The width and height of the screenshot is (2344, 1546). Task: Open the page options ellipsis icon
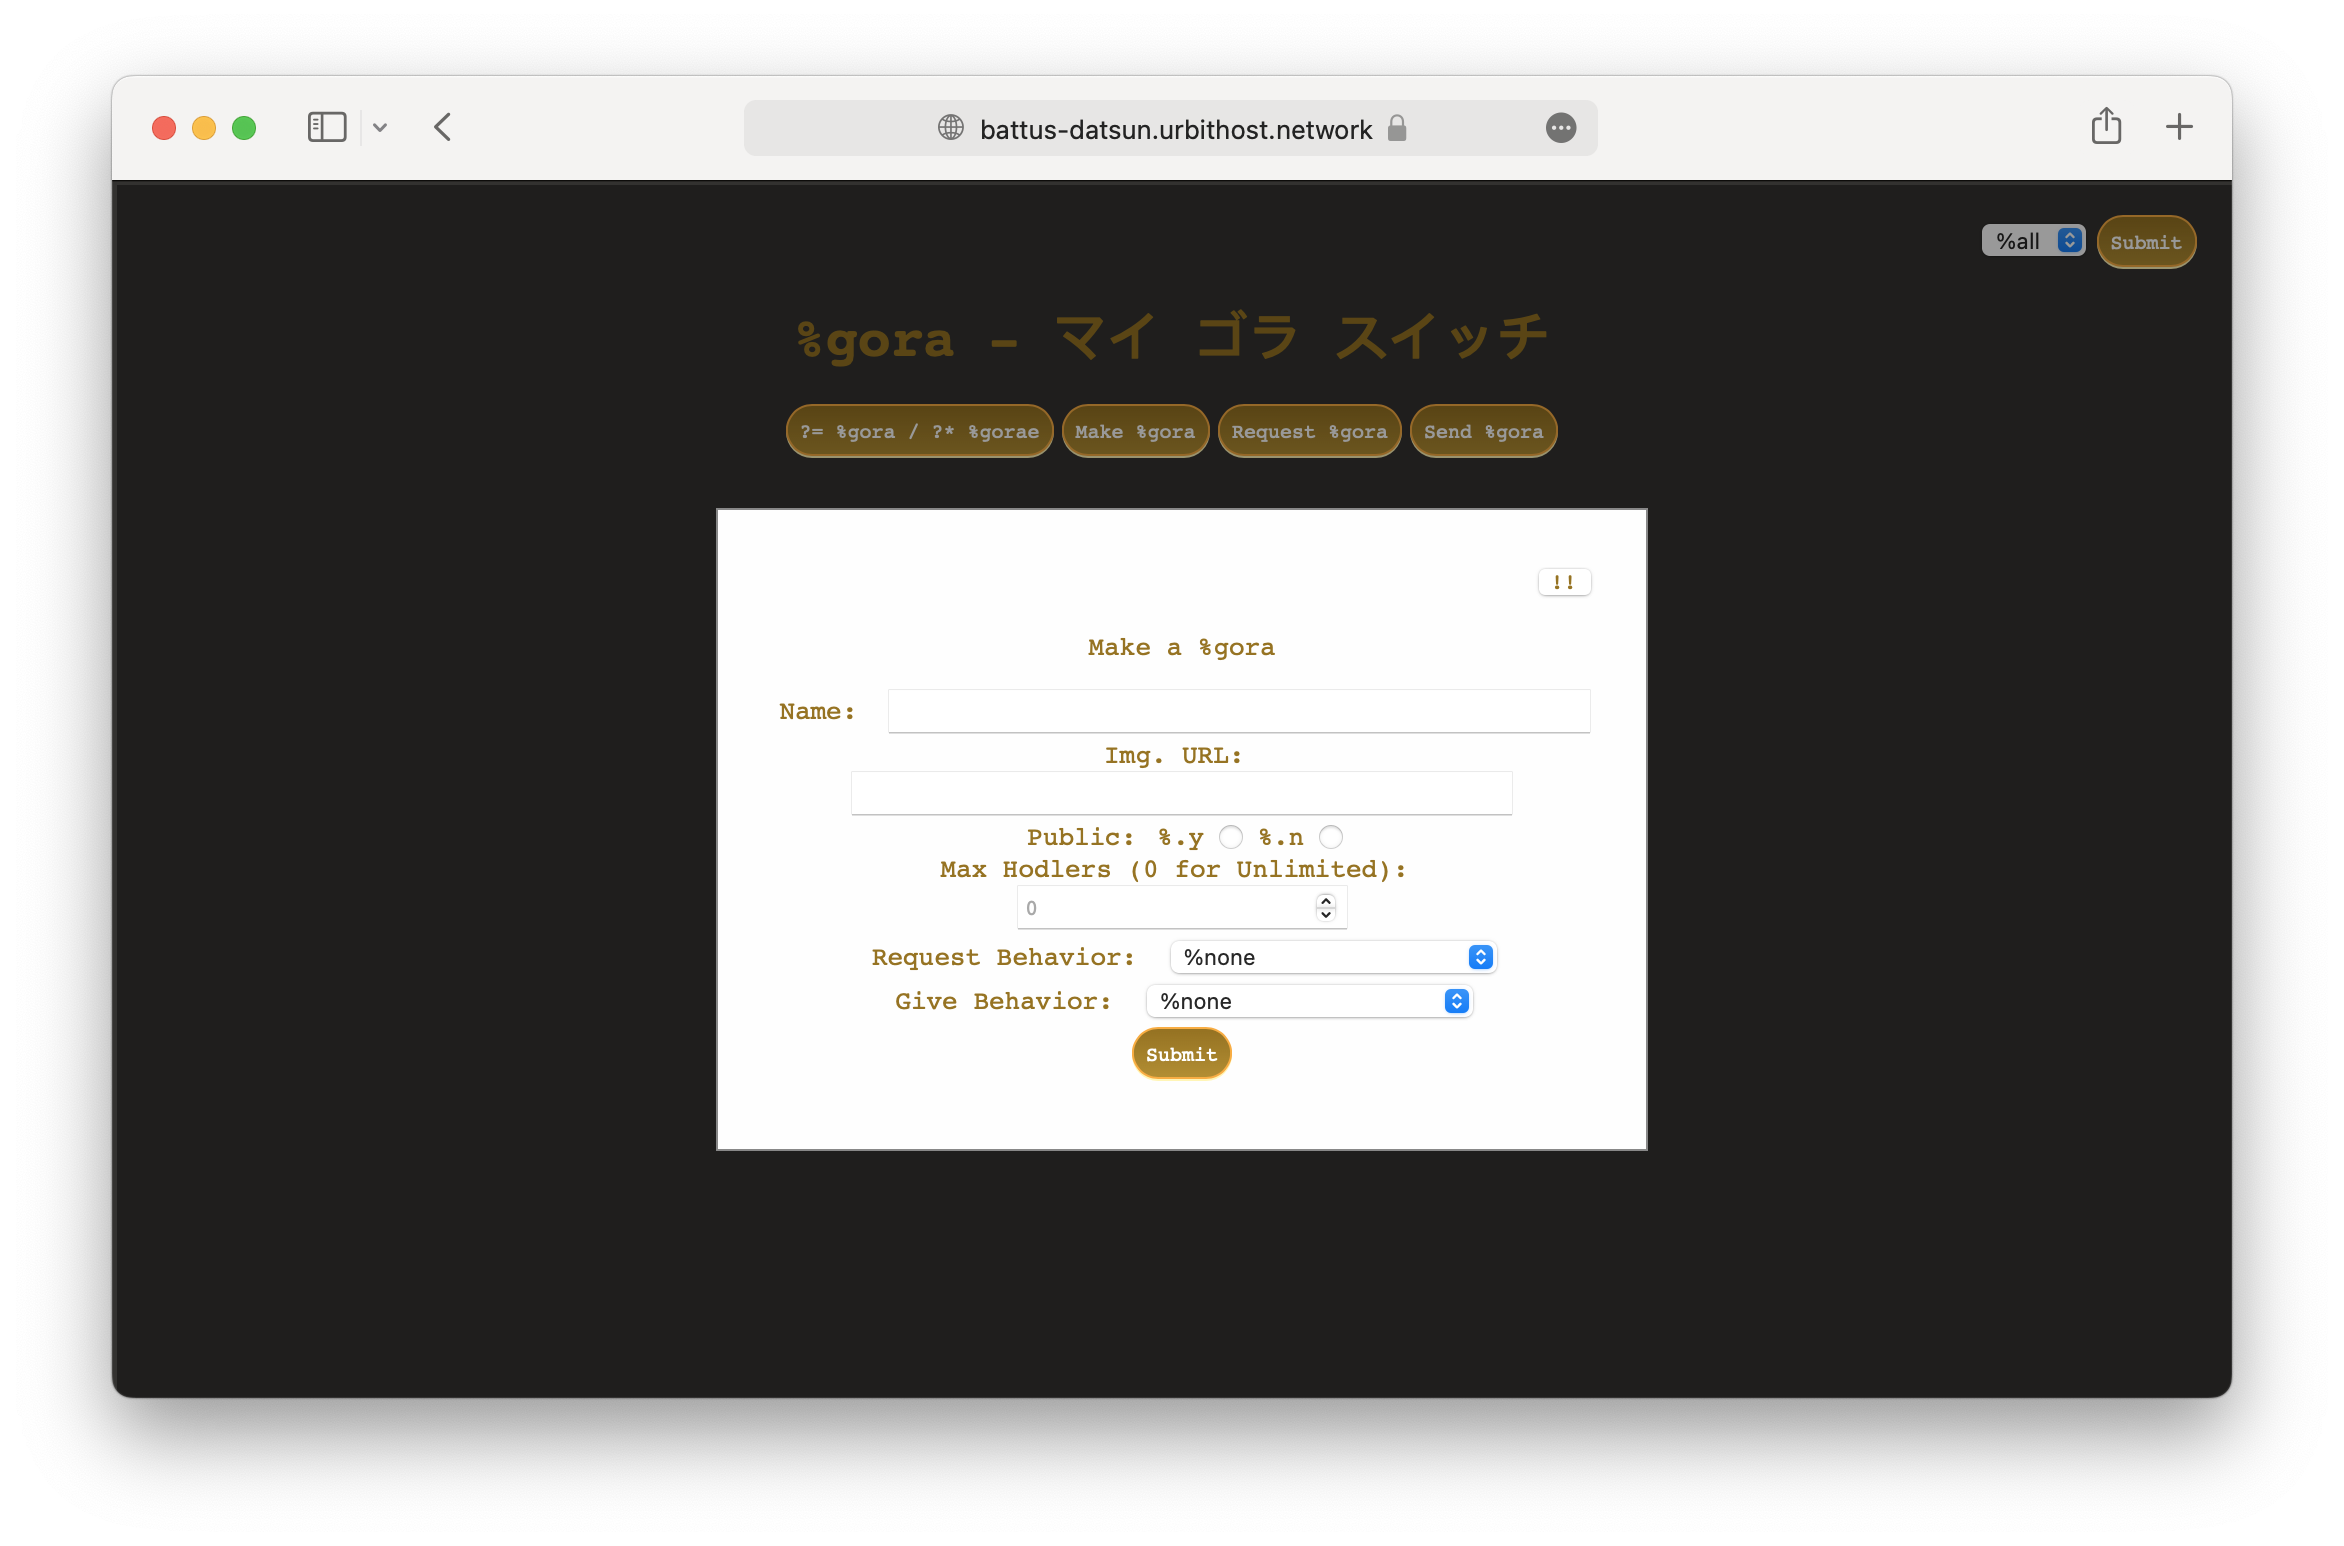tap(1561, 128)
